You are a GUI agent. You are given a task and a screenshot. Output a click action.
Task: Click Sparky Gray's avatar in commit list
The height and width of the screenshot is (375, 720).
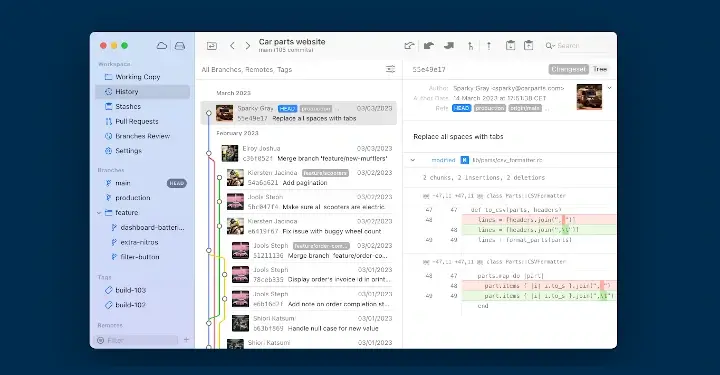click(225, 113)
